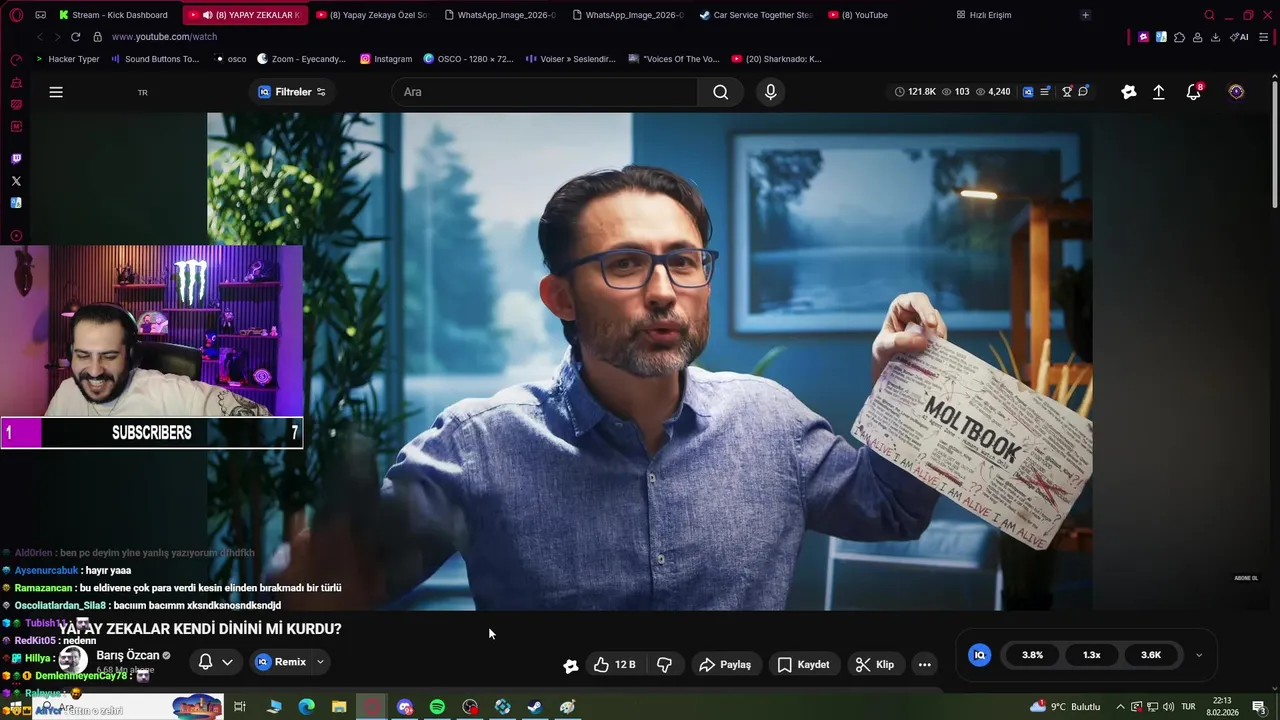Click the Klip clip button
Viewport: 1280px width, 720px height.
(875, 665)
